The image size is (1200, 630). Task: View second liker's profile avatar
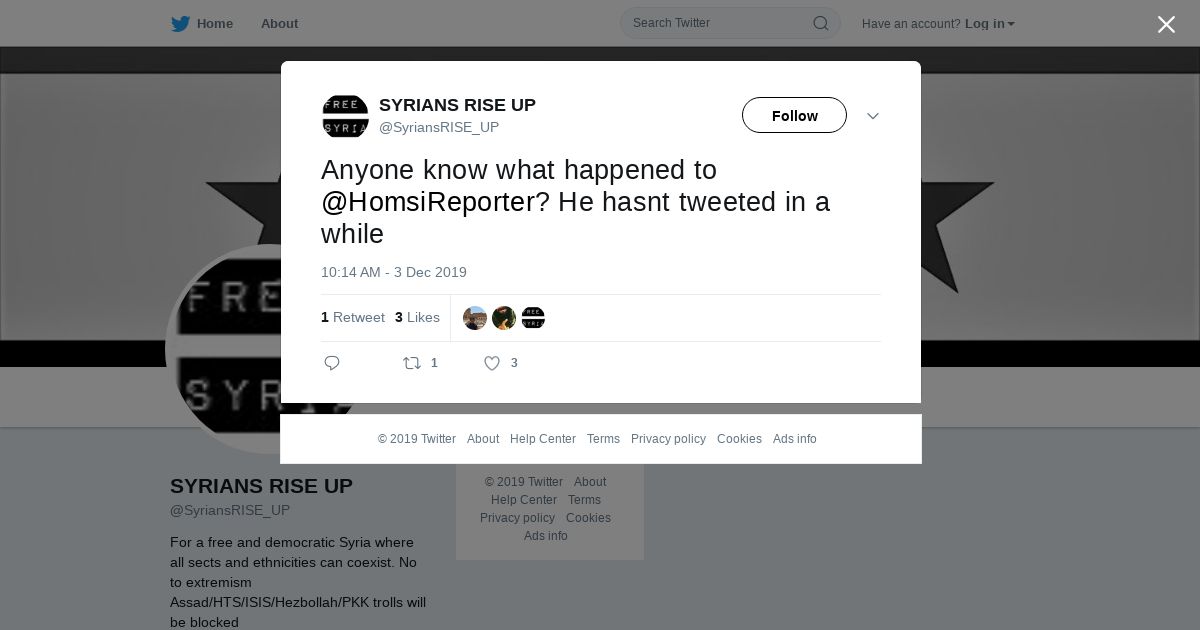tap(504, 318)
